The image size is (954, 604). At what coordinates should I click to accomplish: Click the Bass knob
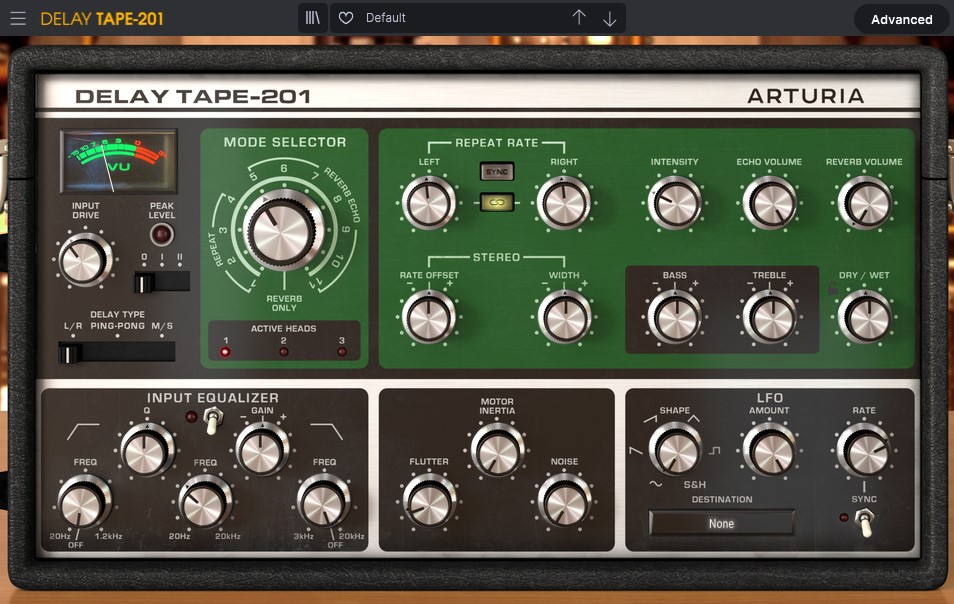(674, 318)
